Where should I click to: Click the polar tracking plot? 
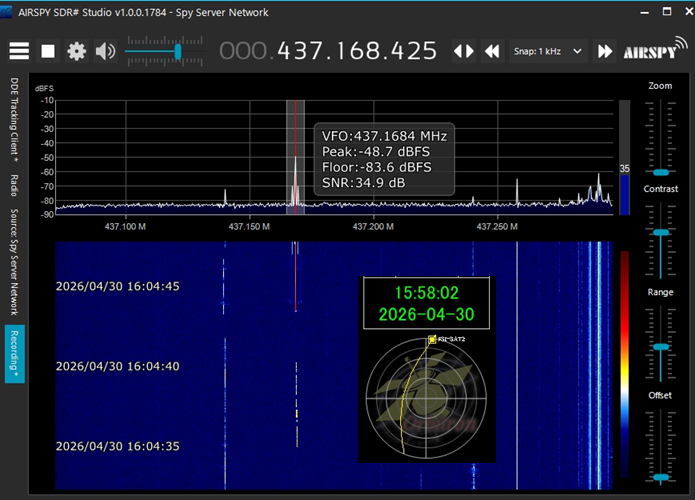coord(426,398)
